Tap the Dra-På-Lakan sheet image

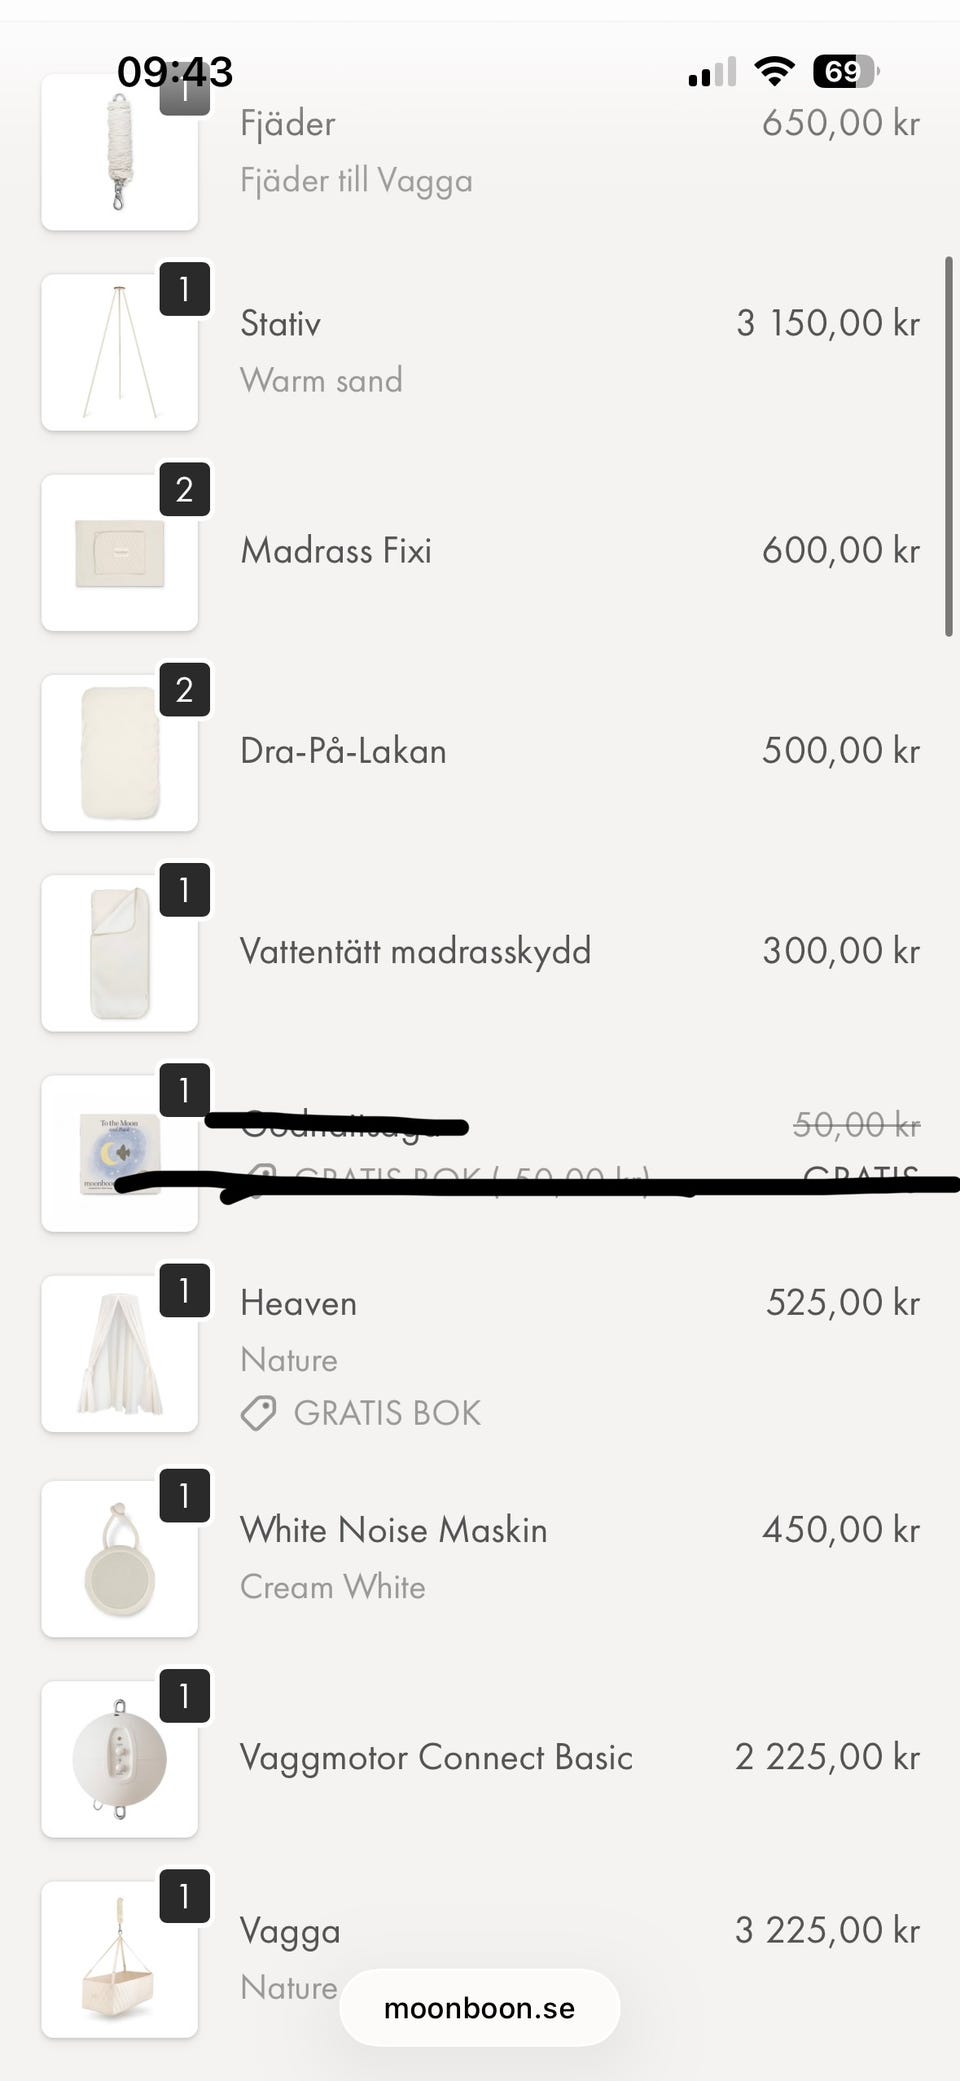(x=119, y=752)
